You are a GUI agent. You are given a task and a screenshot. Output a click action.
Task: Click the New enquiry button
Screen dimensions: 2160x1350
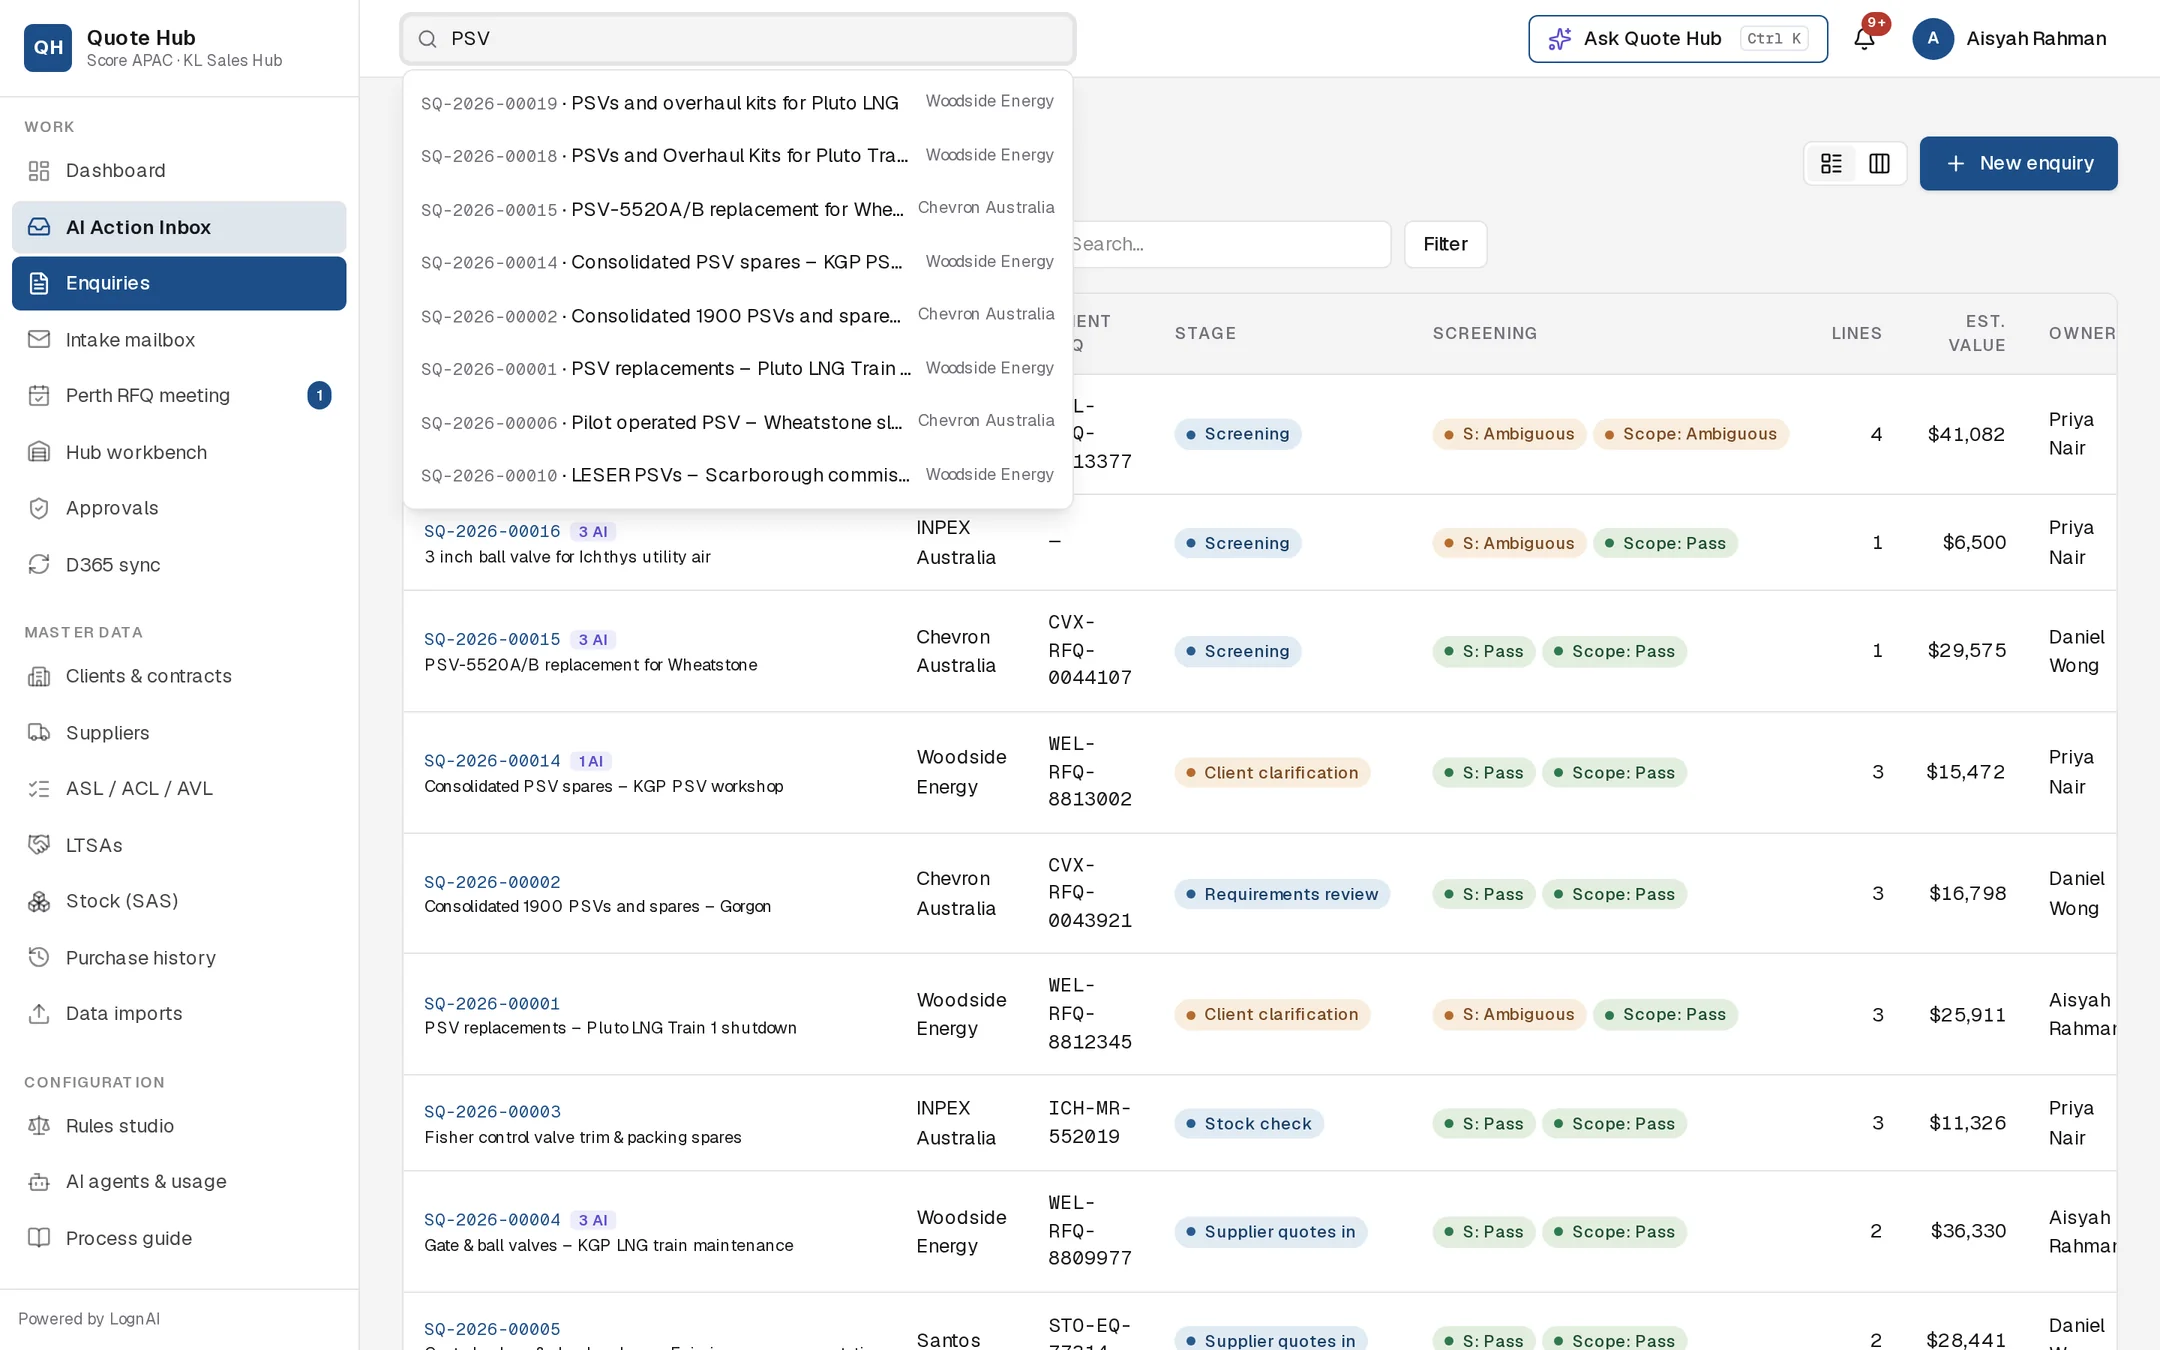pyautogui.click(x=2018, y=163)
